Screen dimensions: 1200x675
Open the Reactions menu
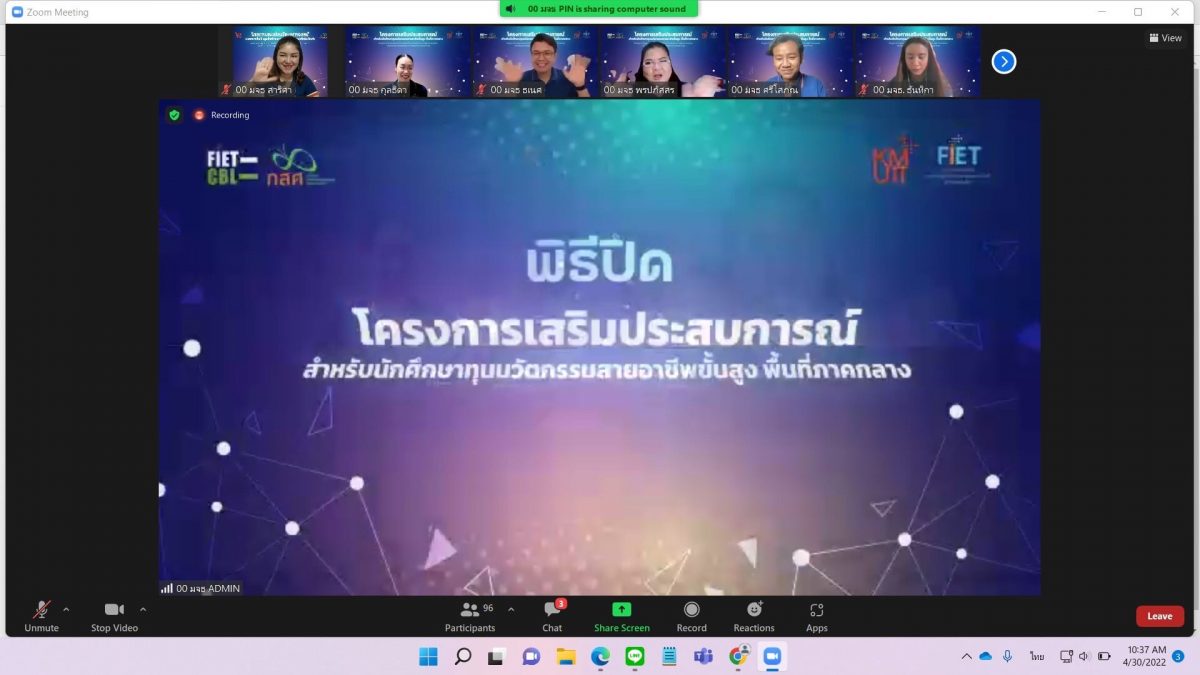[754, 616]
